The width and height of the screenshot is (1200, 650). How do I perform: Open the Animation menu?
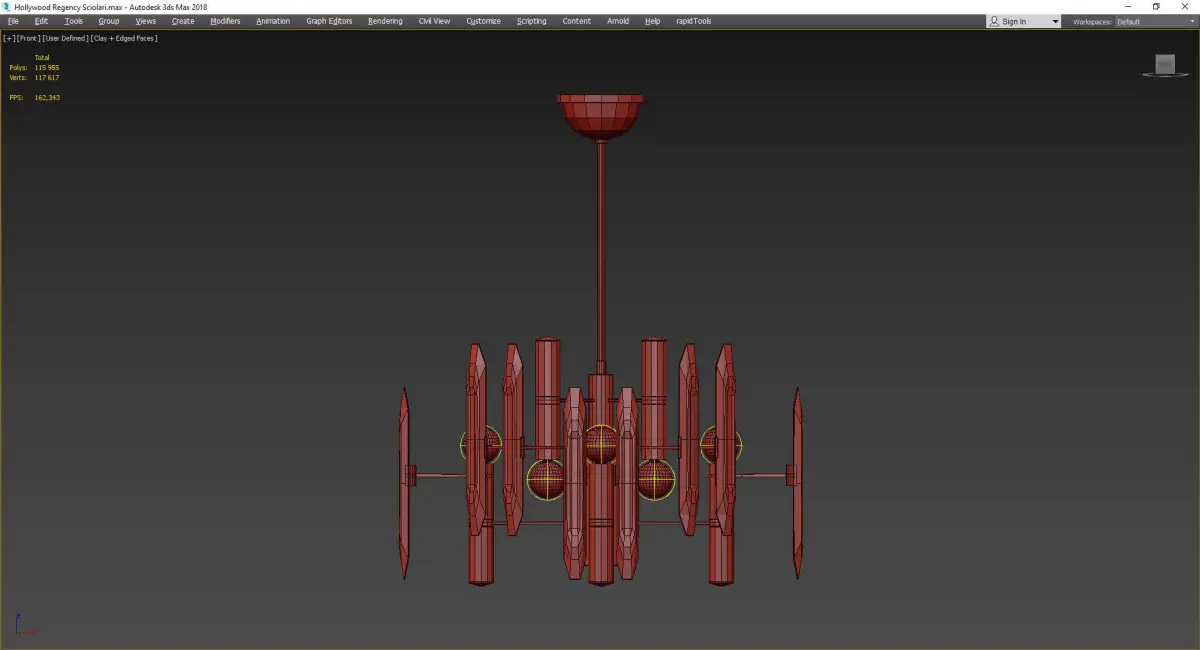[x=273, y=21]
